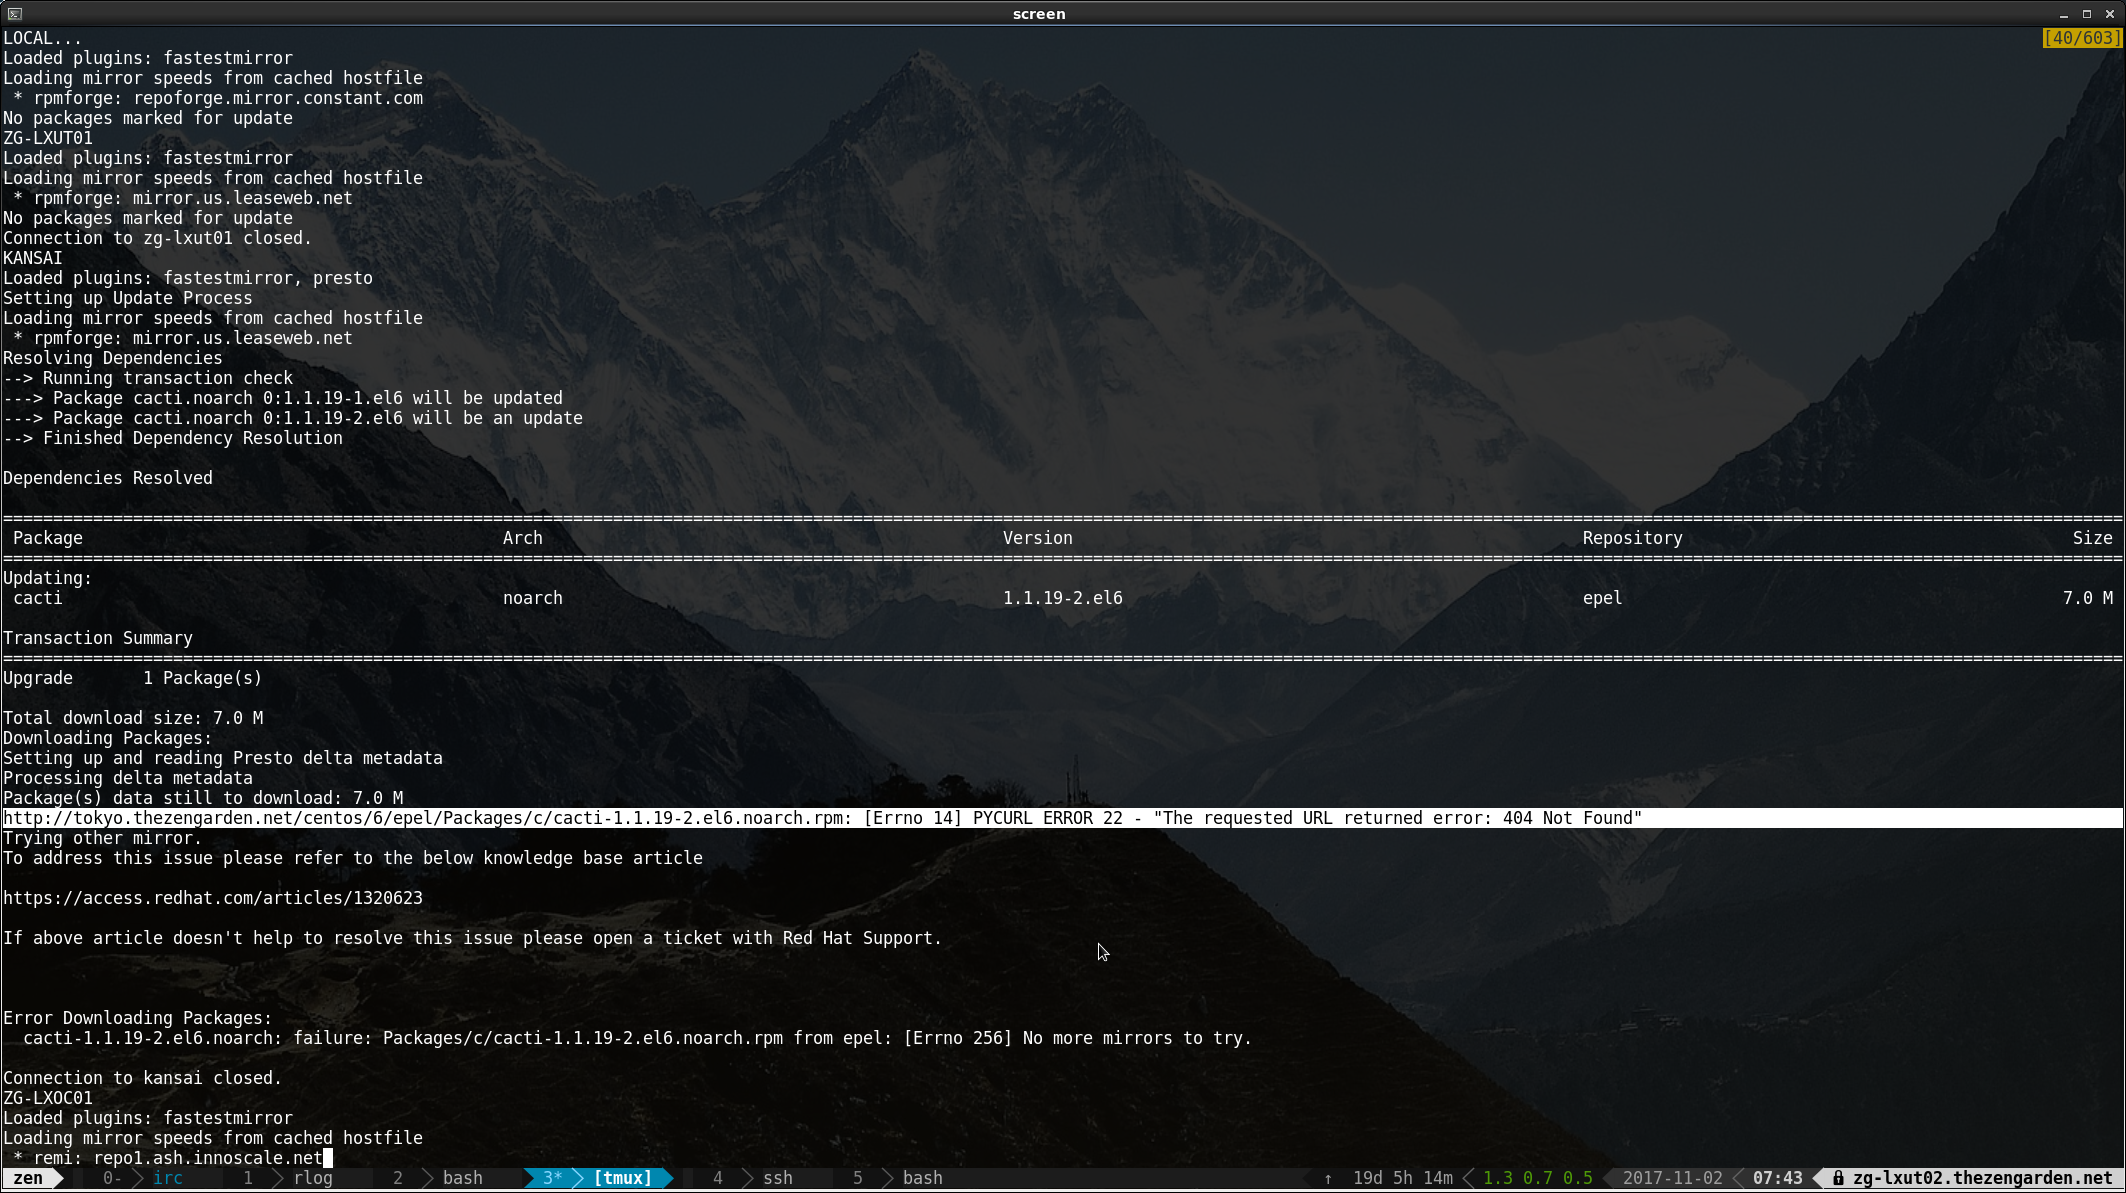Close the screen window

pyautogui.click(x=2110, y=14)
